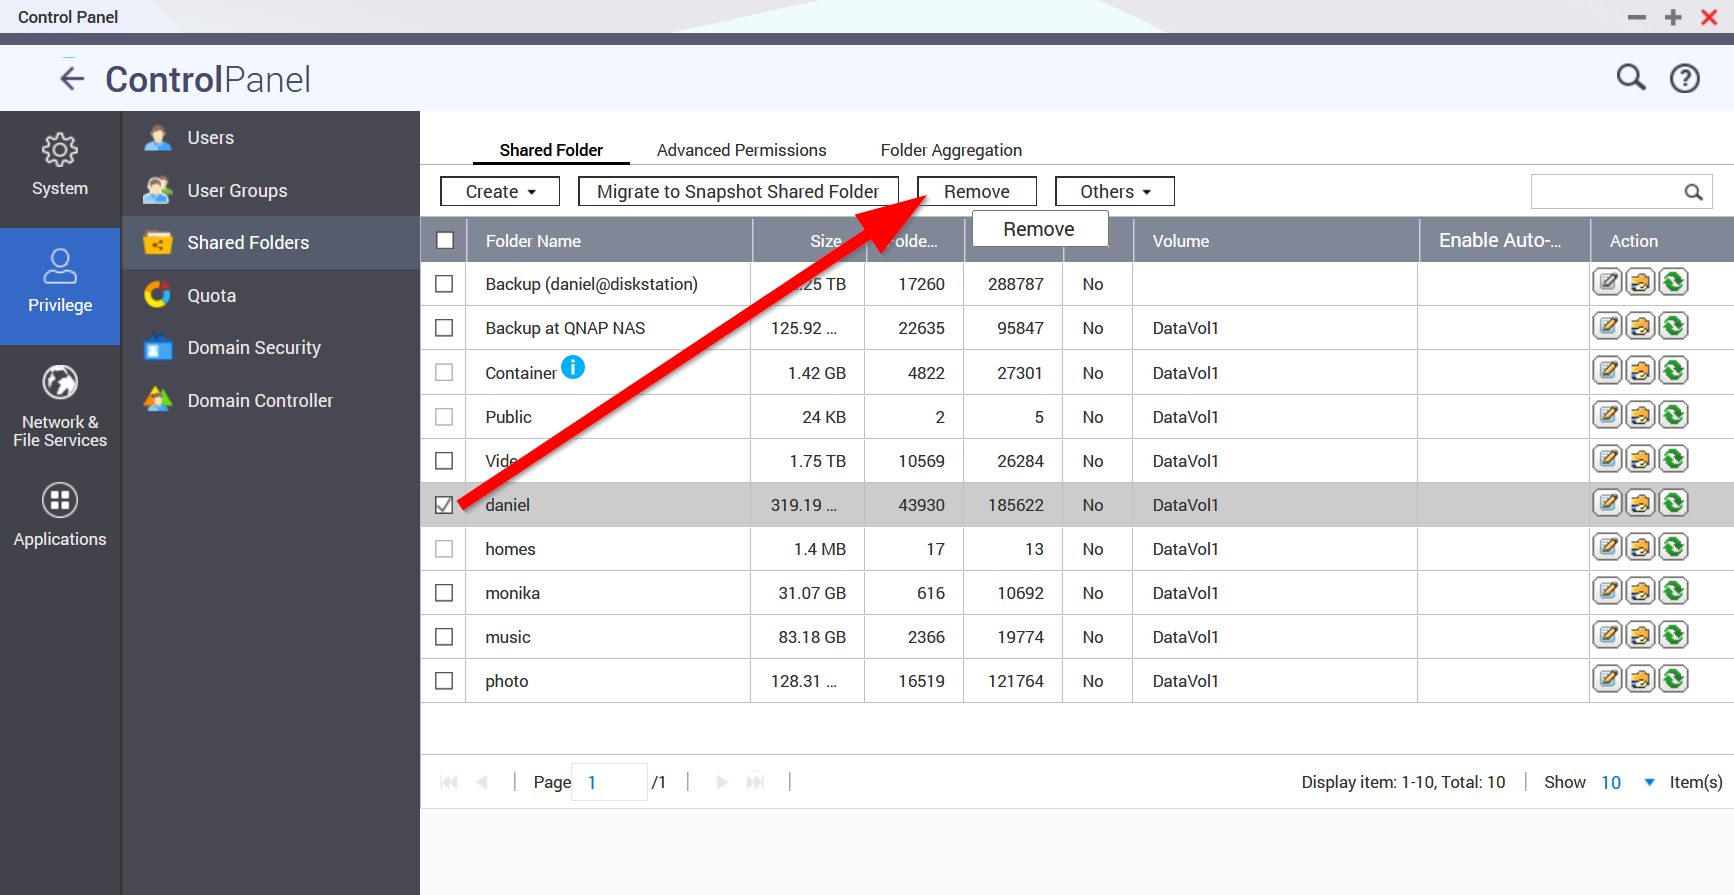Edit permissions for Backup at QNAP NAS
Viewport: 1734px width, 895px height.
(1640, 326)
